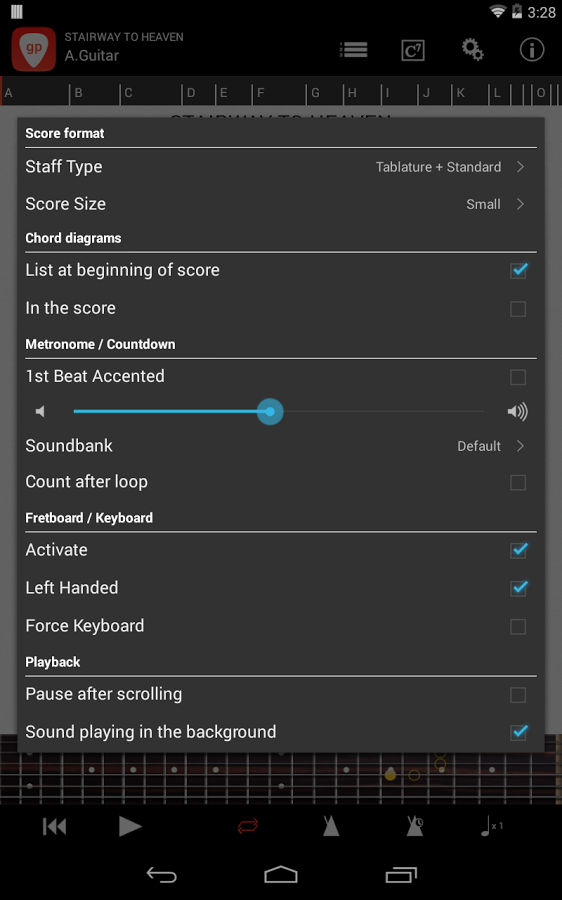562x900 pixels.
Task: Open Staff Type Tablature + Standard options
Action: tap(281, 167)
